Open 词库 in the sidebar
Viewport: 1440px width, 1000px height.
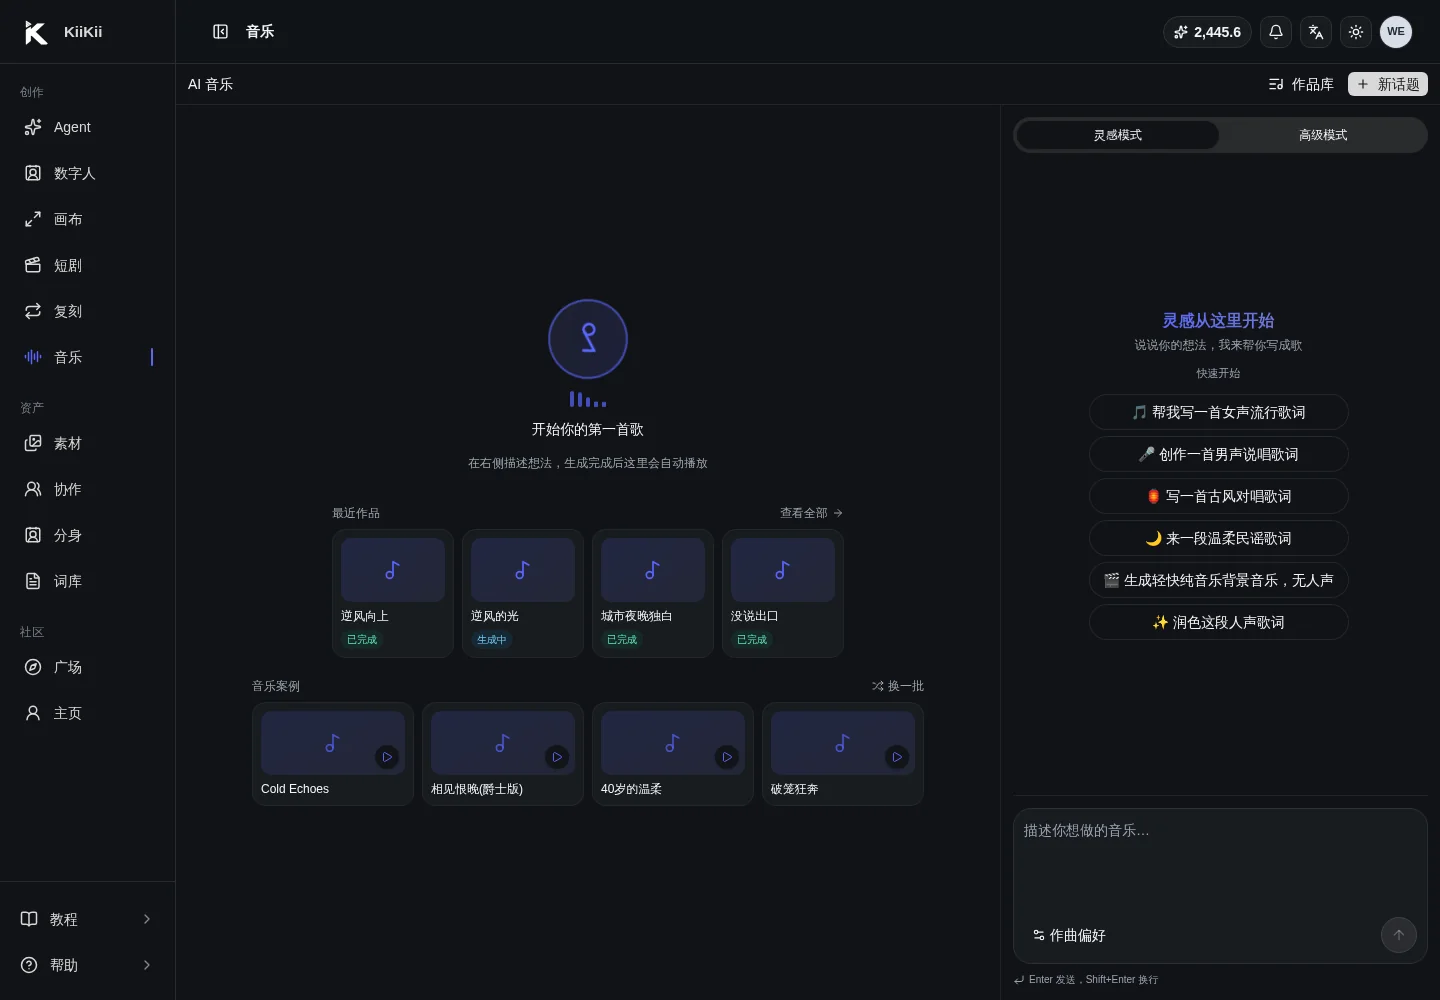tap(88, 581)
